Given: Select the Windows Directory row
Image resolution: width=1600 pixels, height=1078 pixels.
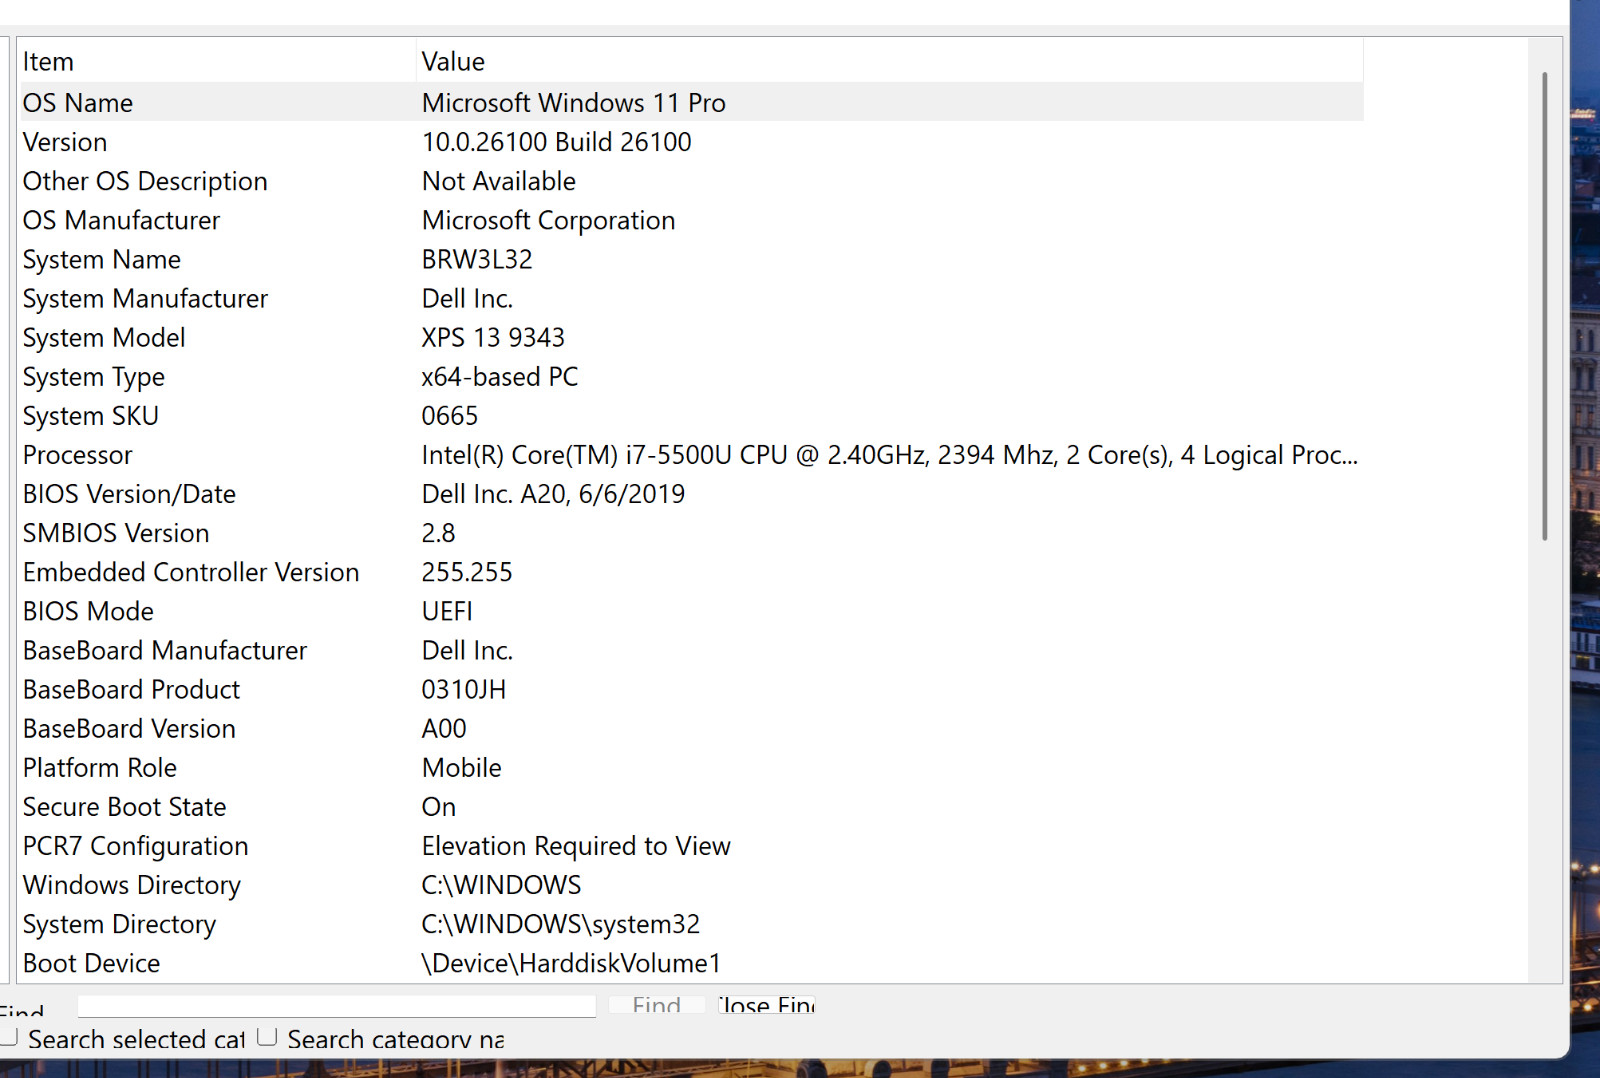Looking at the screenshot, I should coord(691,885).
